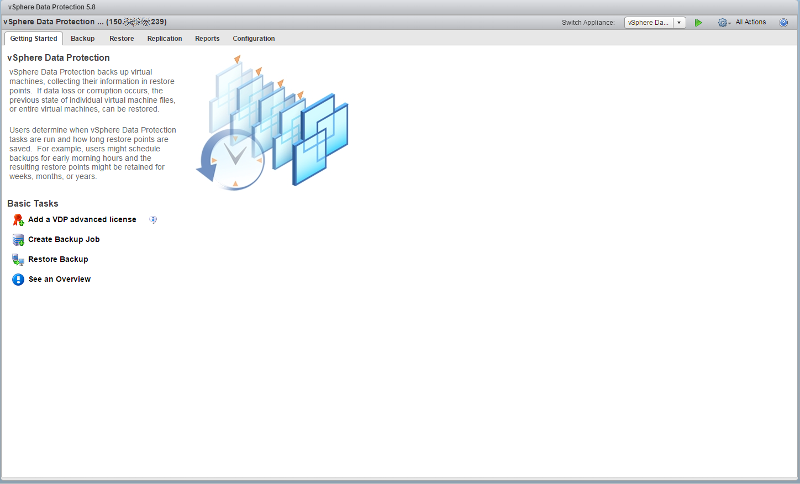
Task: Click the See an Overview link
Action: [60, 279]
